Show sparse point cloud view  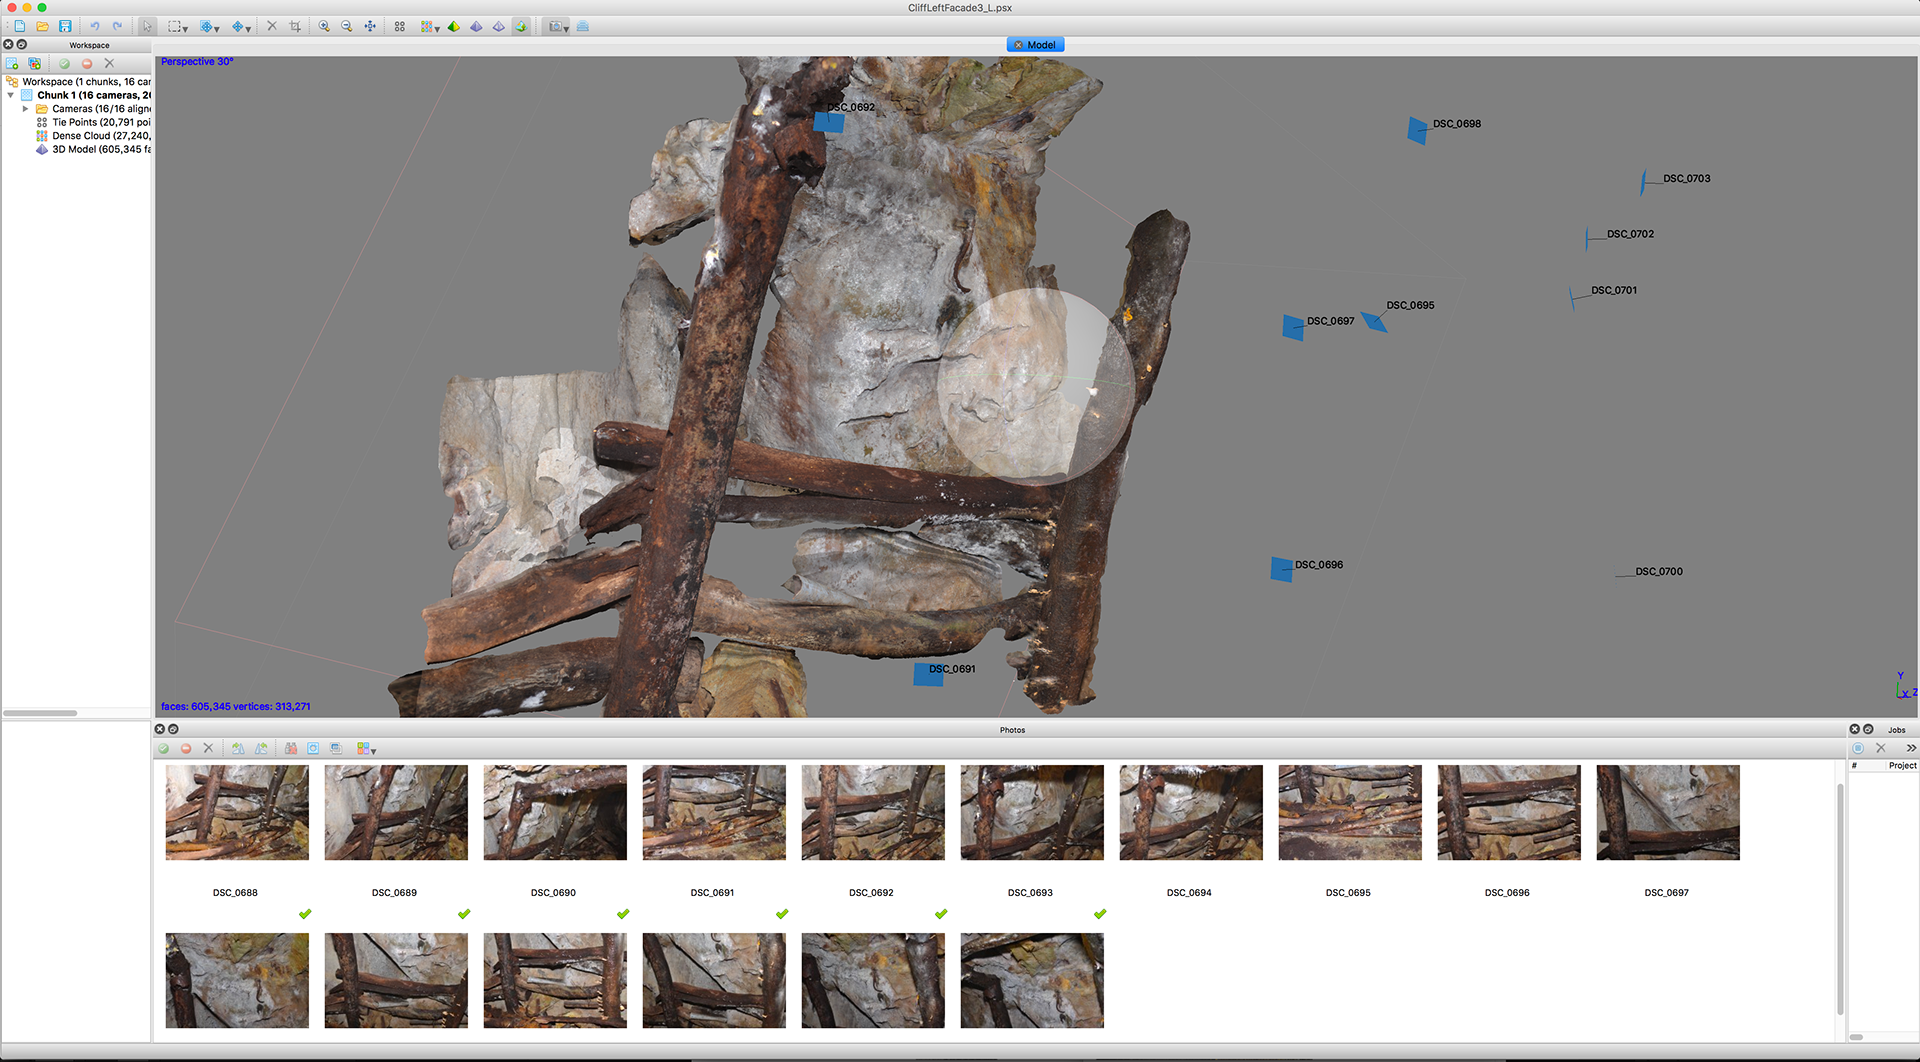(x=400, y=26)
